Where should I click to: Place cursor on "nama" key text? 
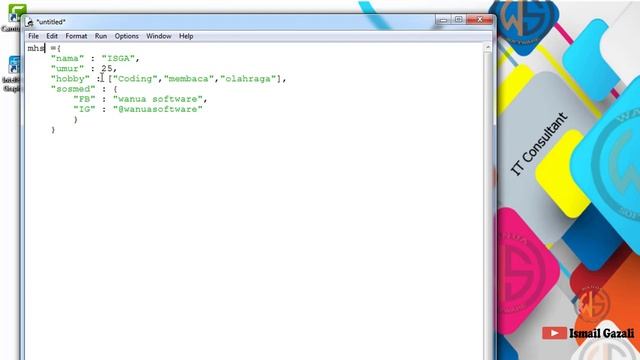pos(67,58)
